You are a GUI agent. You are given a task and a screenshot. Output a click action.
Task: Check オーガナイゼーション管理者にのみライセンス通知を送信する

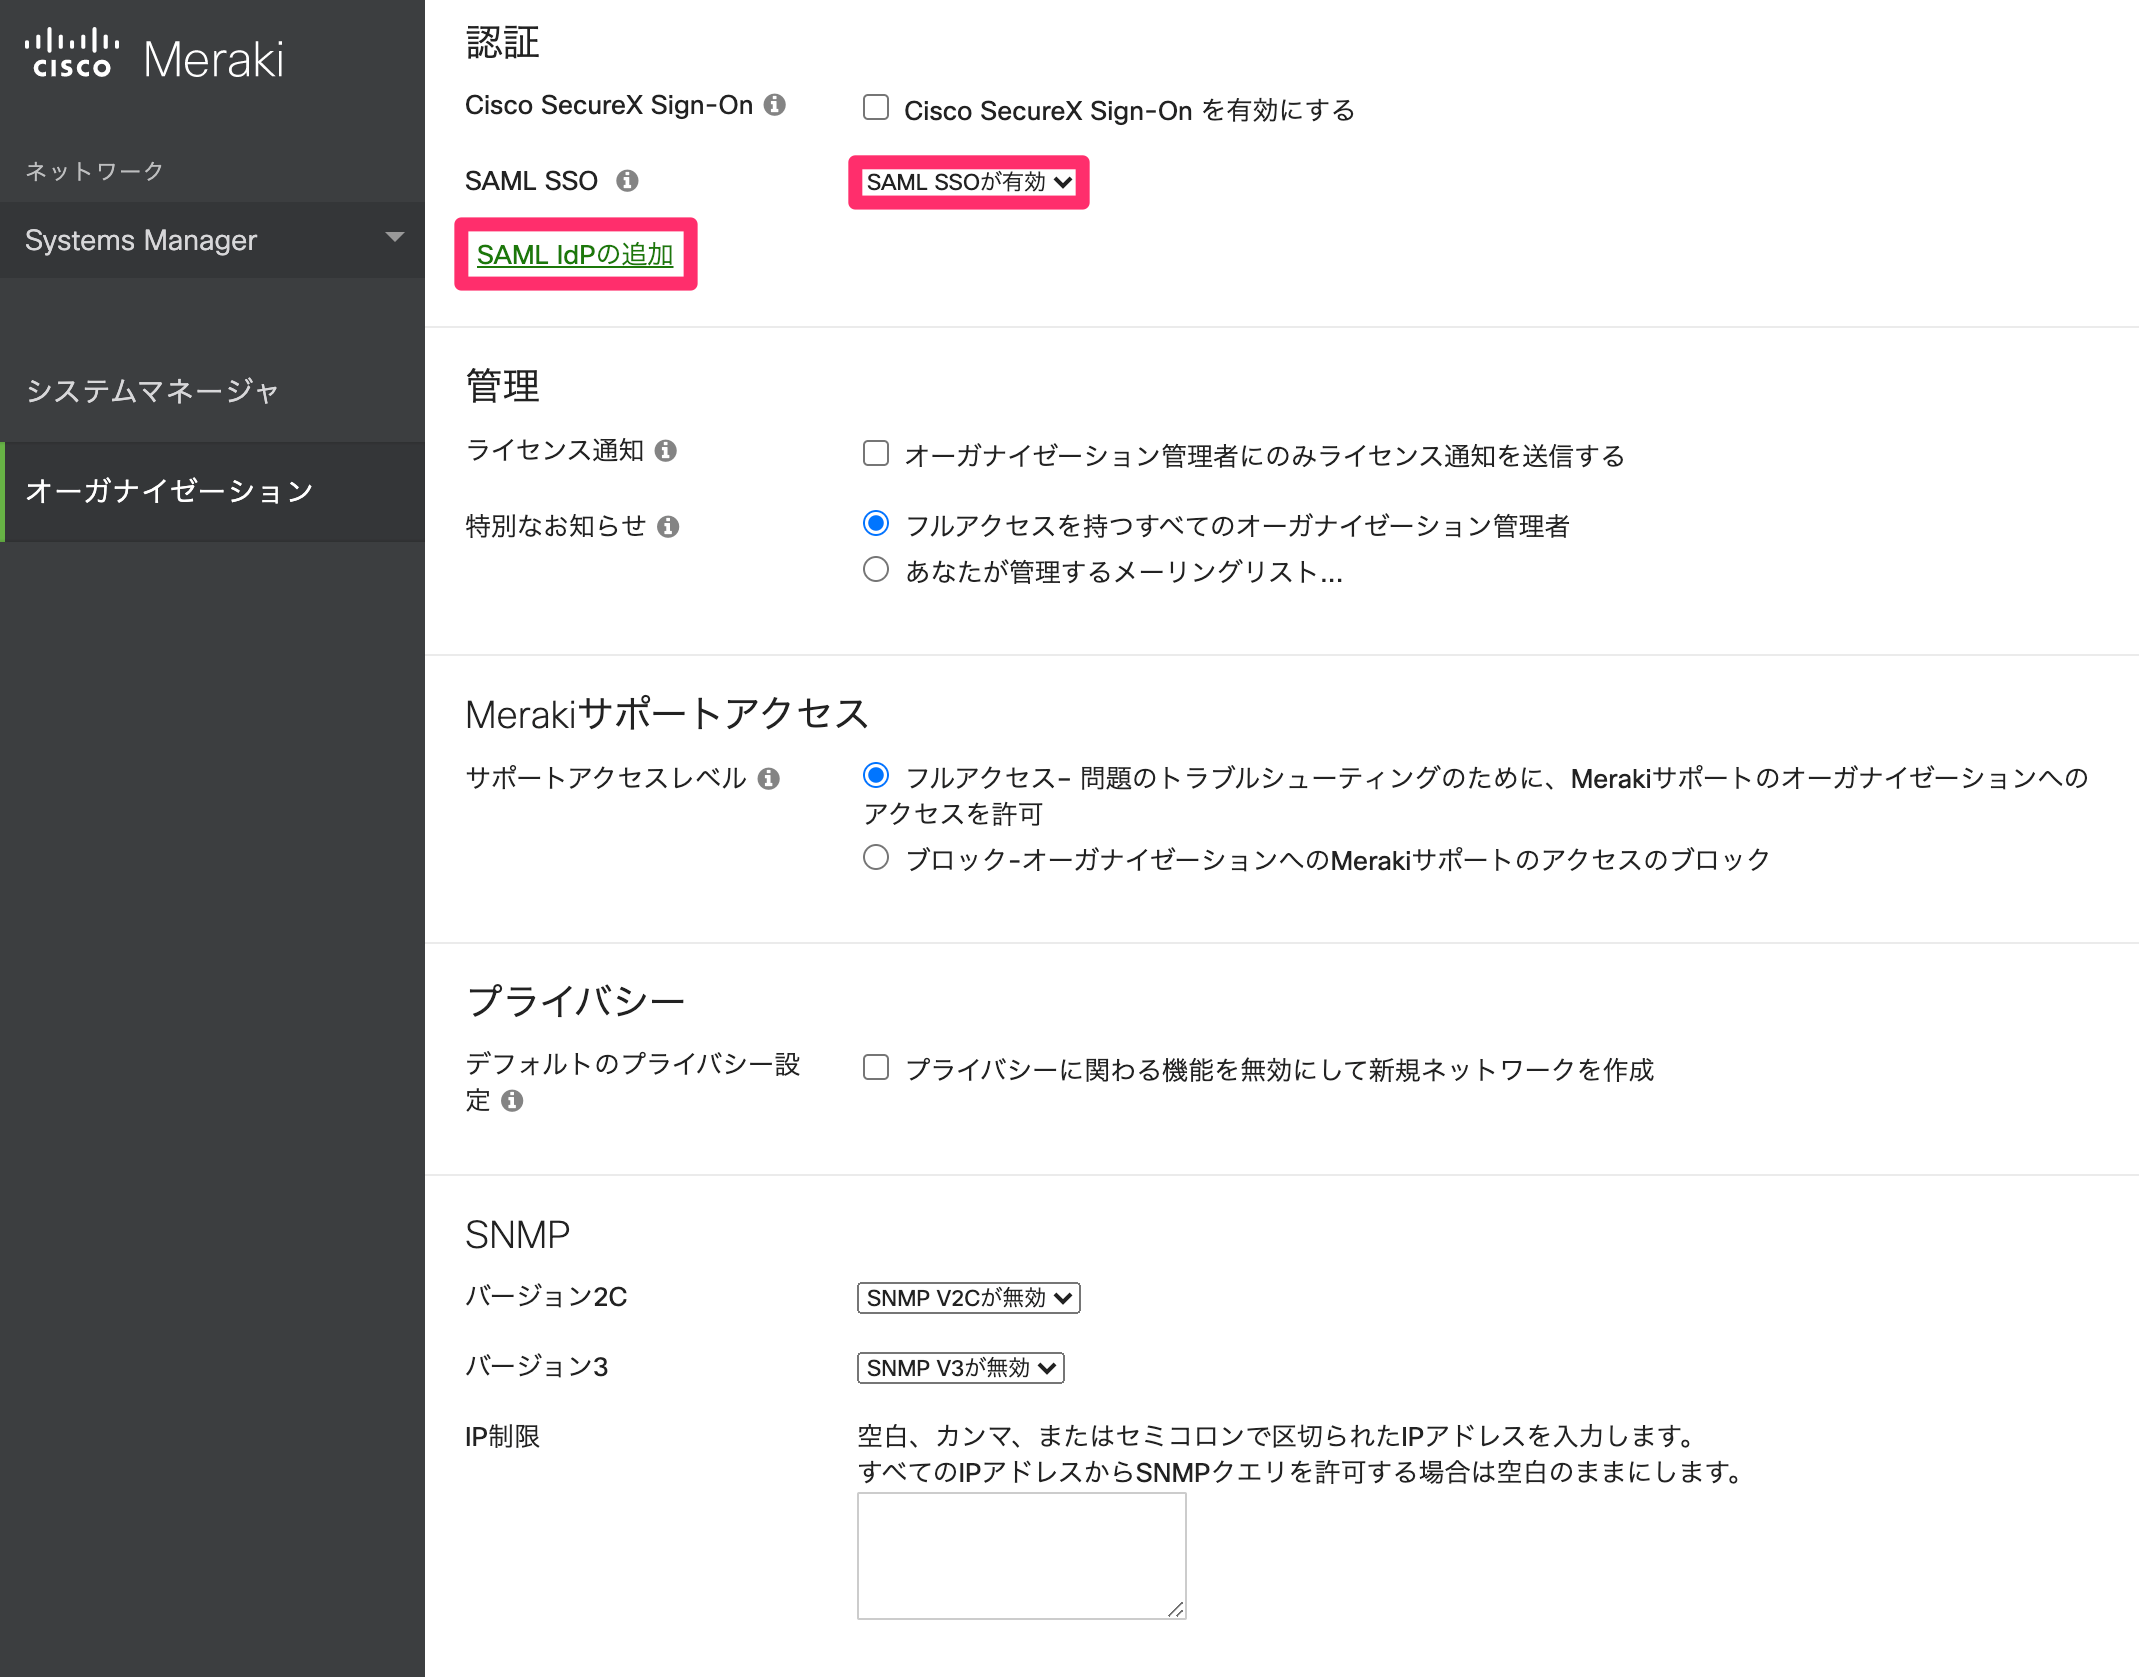pos(876,454)
